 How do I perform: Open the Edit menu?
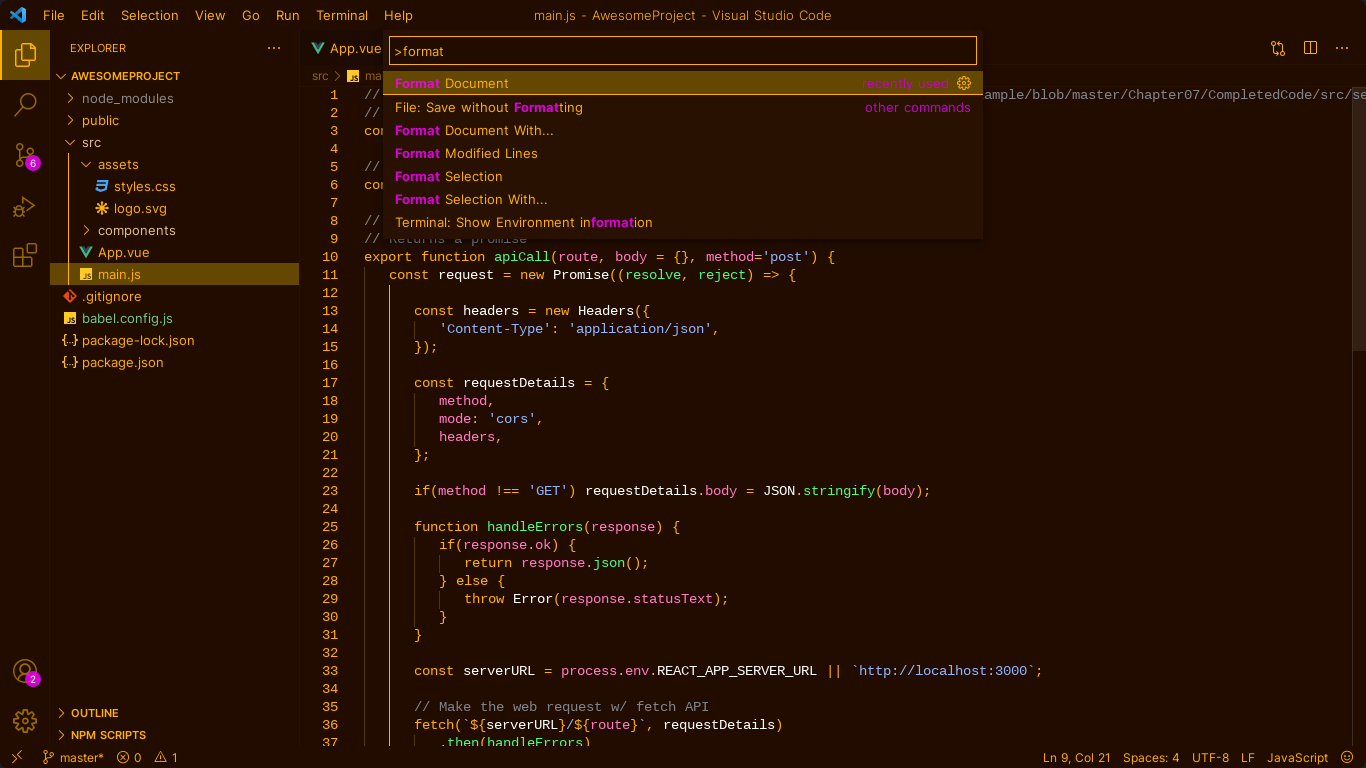point(93,15)
